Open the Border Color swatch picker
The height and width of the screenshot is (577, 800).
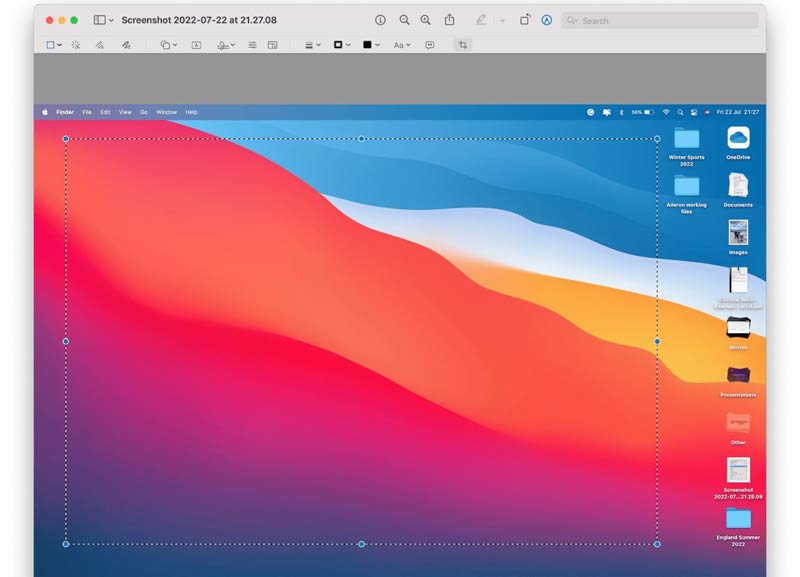tap(342, 45)
